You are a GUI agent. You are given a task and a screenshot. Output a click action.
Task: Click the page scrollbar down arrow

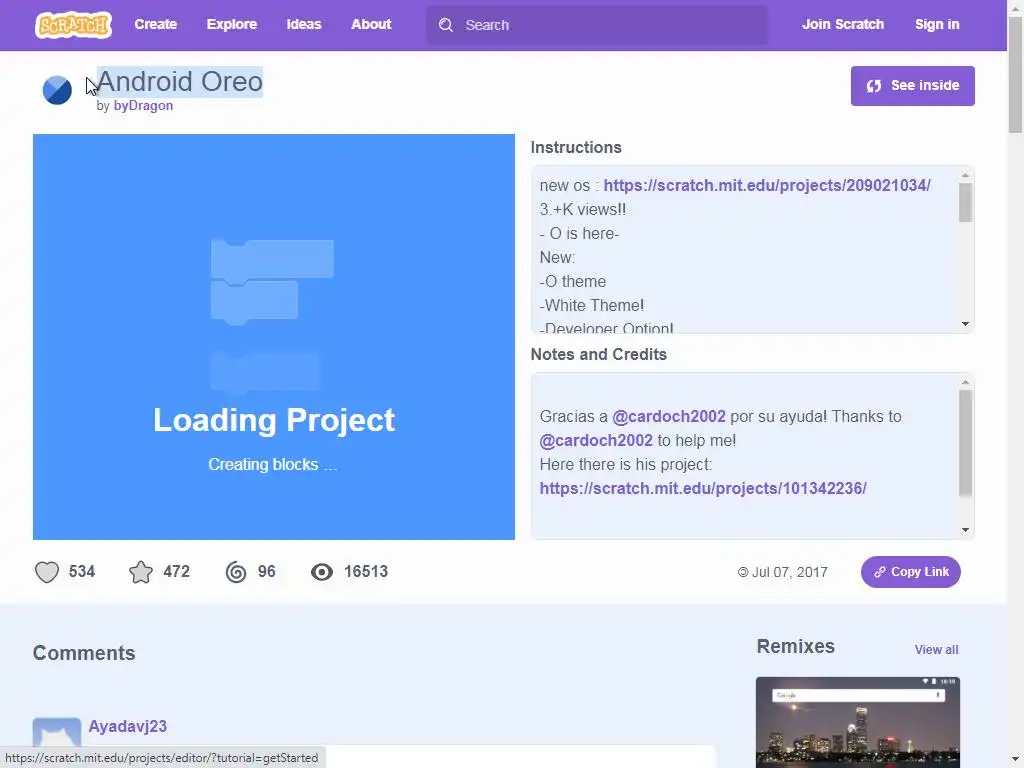pos(1015,760)
